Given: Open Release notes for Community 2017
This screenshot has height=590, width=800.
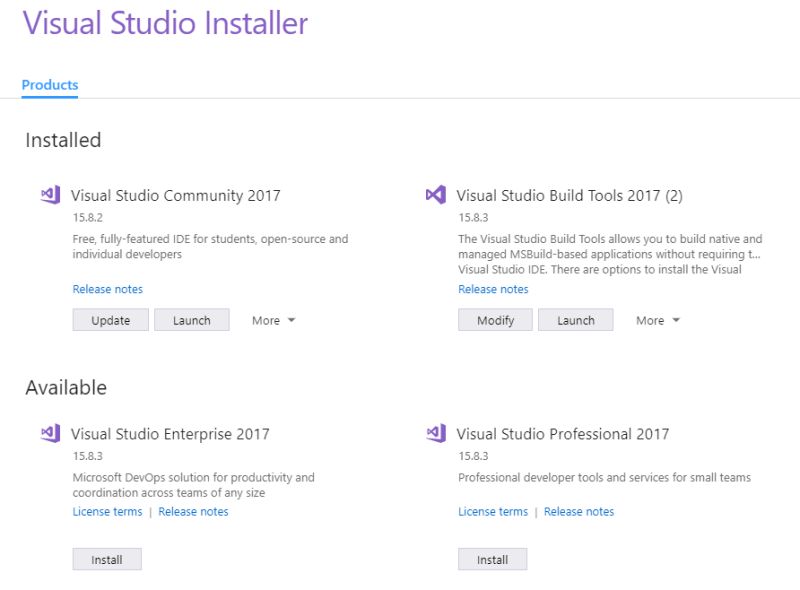Looking at the screenshot, I should (107, 289).
